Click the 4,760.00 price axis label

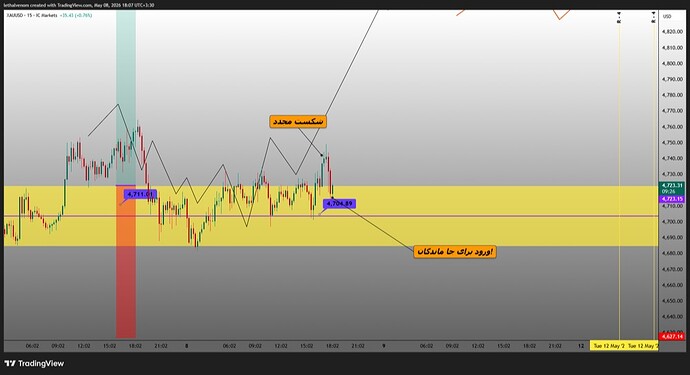672,127
